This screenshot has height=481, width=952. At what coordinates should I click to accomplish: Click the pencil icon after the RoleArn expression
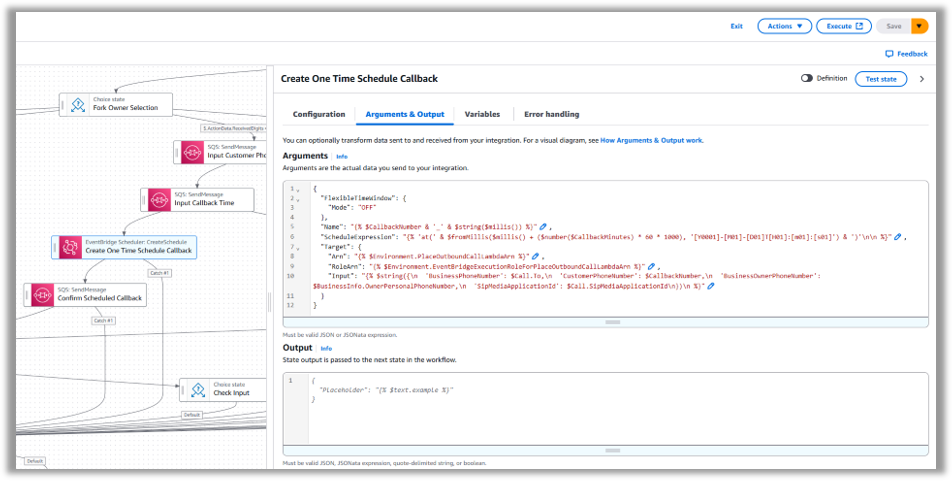[651, 265]
